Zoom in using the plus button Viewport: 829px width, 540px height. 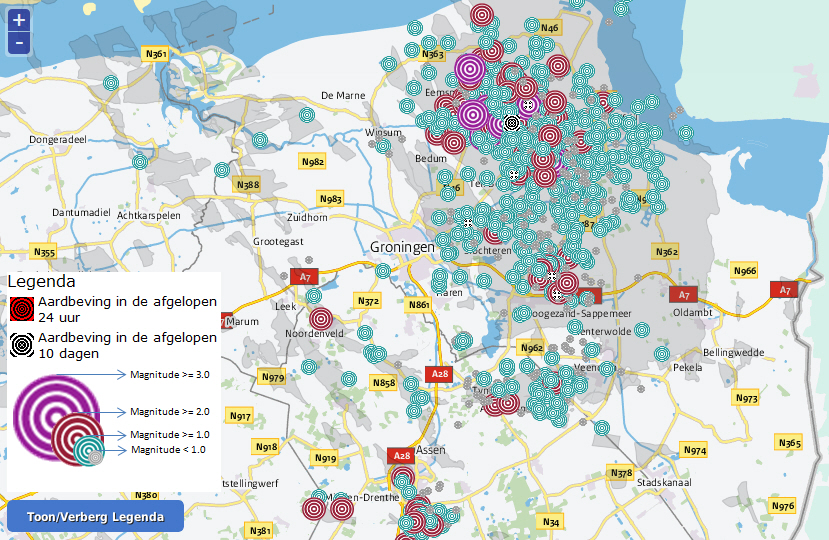click(x=20, y=19)
